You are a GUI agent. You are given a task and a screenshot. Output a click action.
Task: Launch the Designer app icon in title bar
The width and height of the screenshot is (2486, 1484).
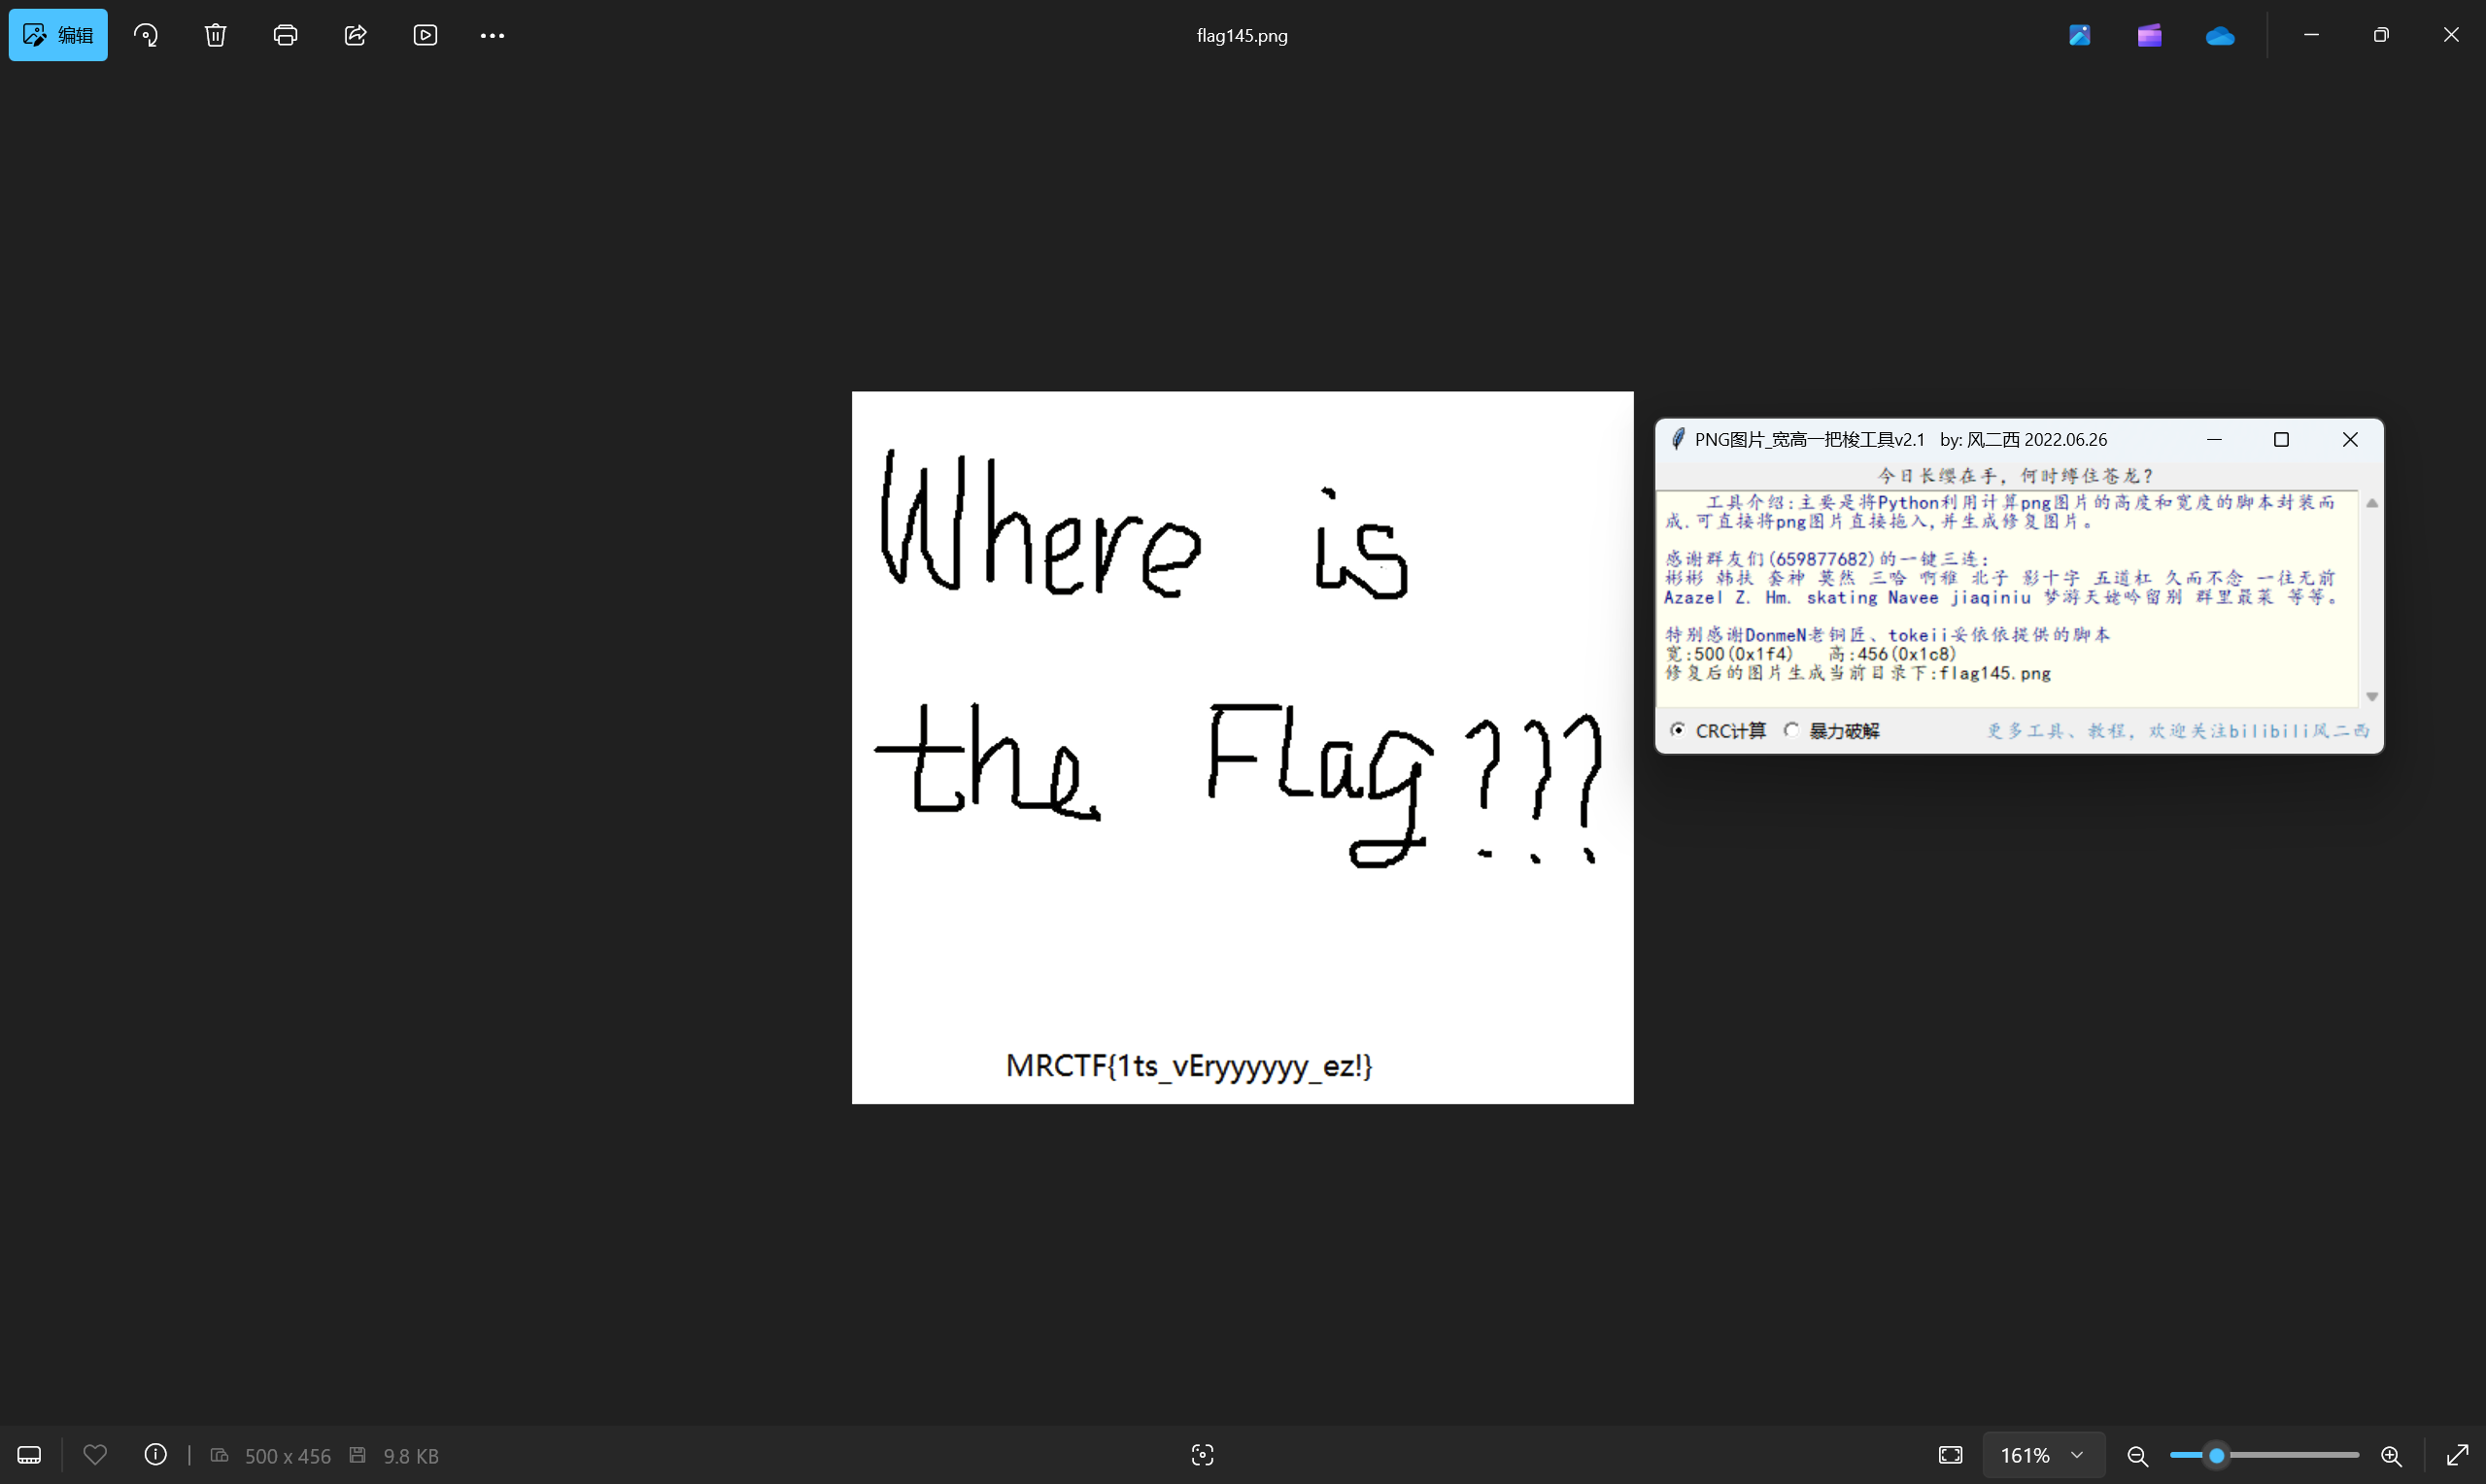click(2080, 35)
